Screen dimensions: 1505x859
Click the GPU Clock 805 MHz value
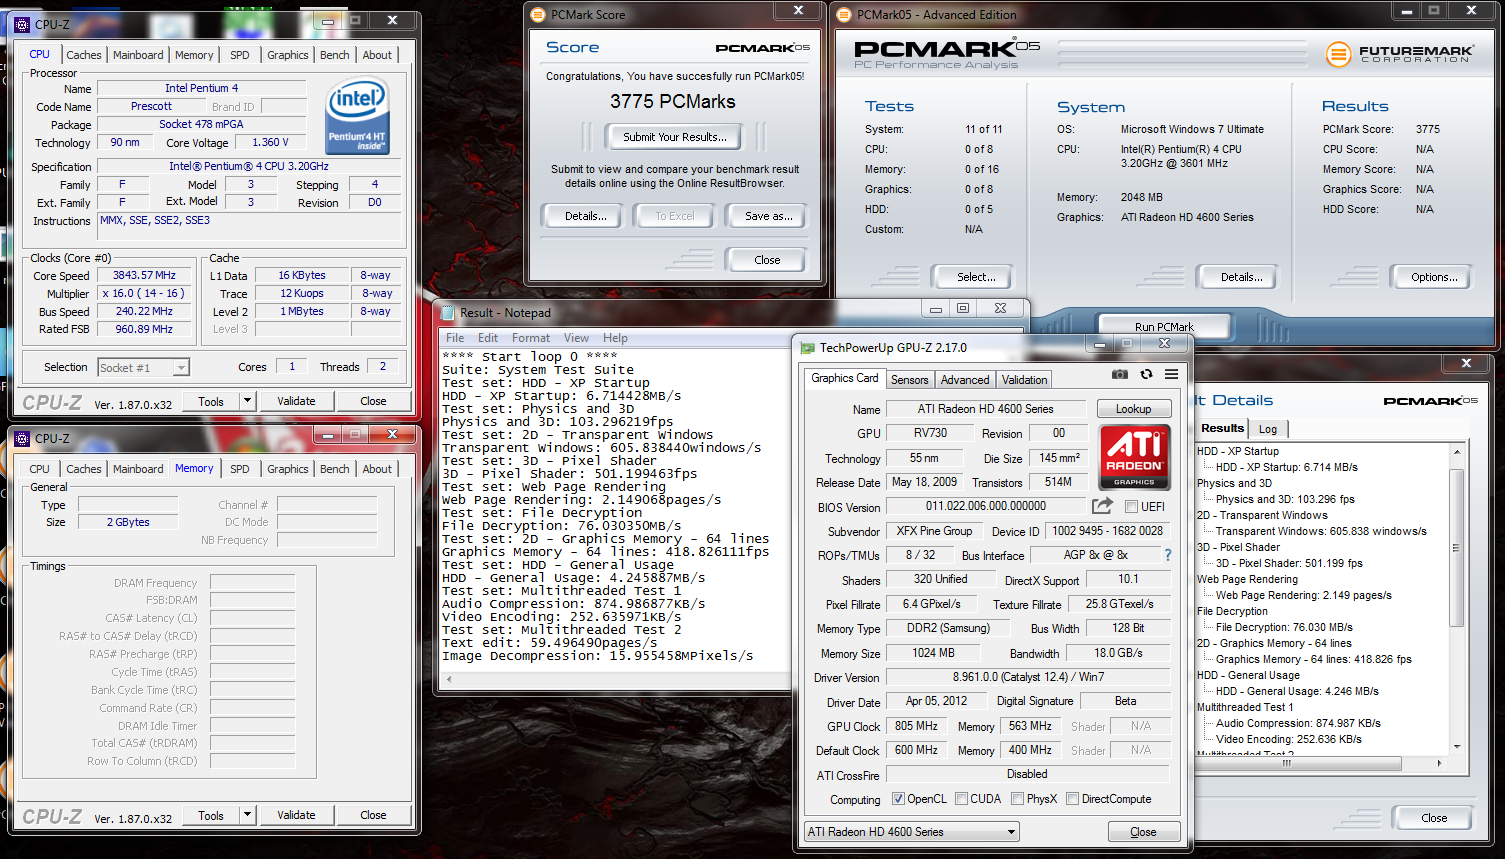[x=916, y=726]
